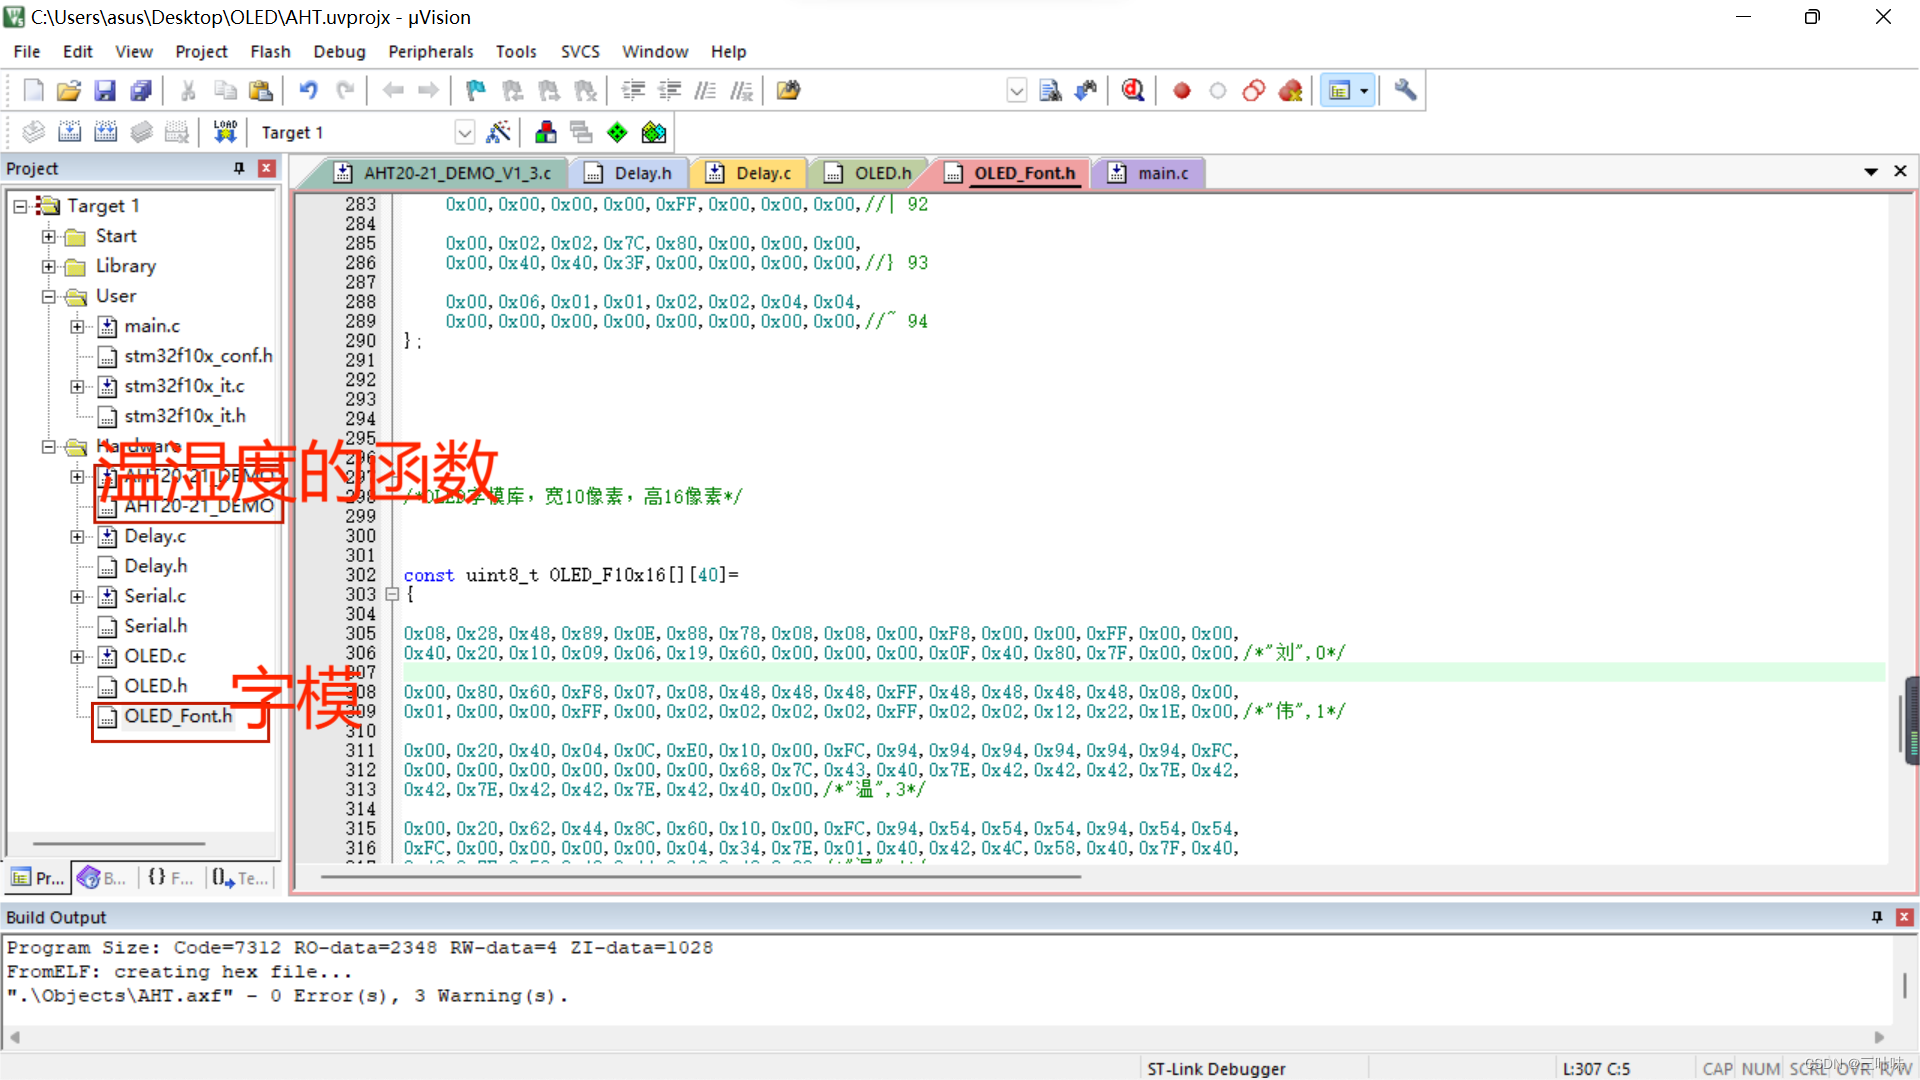Screen dimensions: 1920x1080
Task: Switch to the Delay.c editor tab
Action: (x=750, y=173)
